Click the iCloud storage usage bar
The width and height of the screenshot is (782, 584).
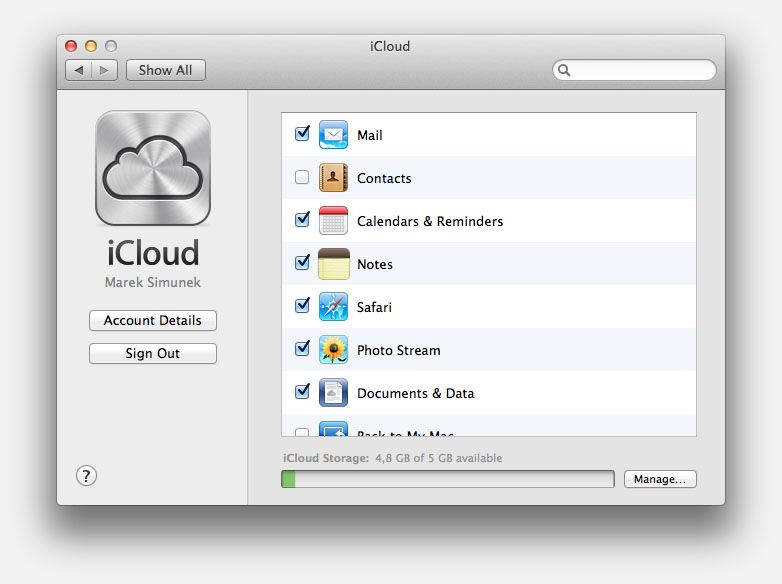tap(447, 479)
